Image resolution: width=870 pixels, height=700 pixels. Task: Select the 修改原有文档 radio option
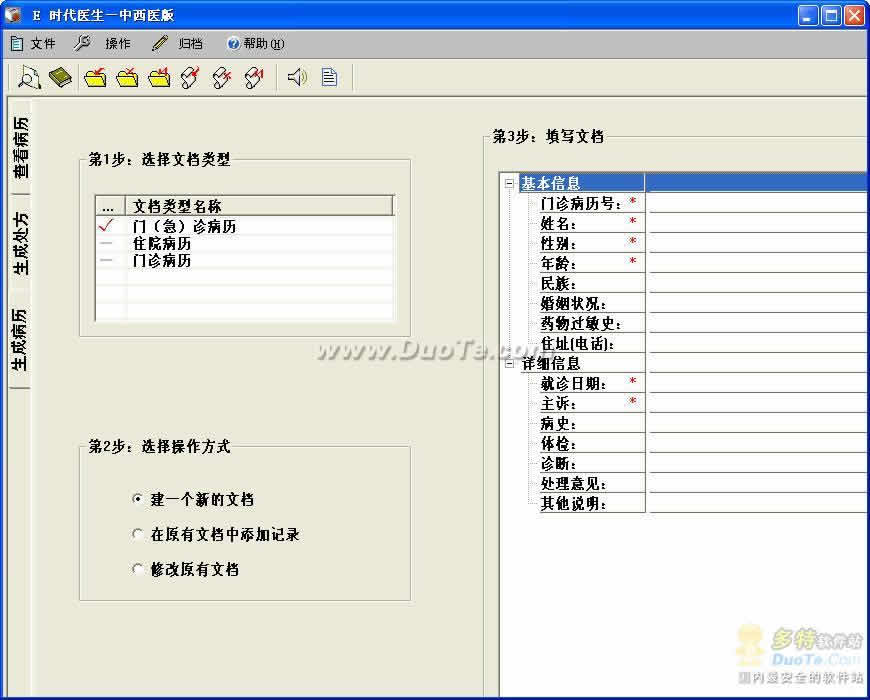(x=138, y=569)
